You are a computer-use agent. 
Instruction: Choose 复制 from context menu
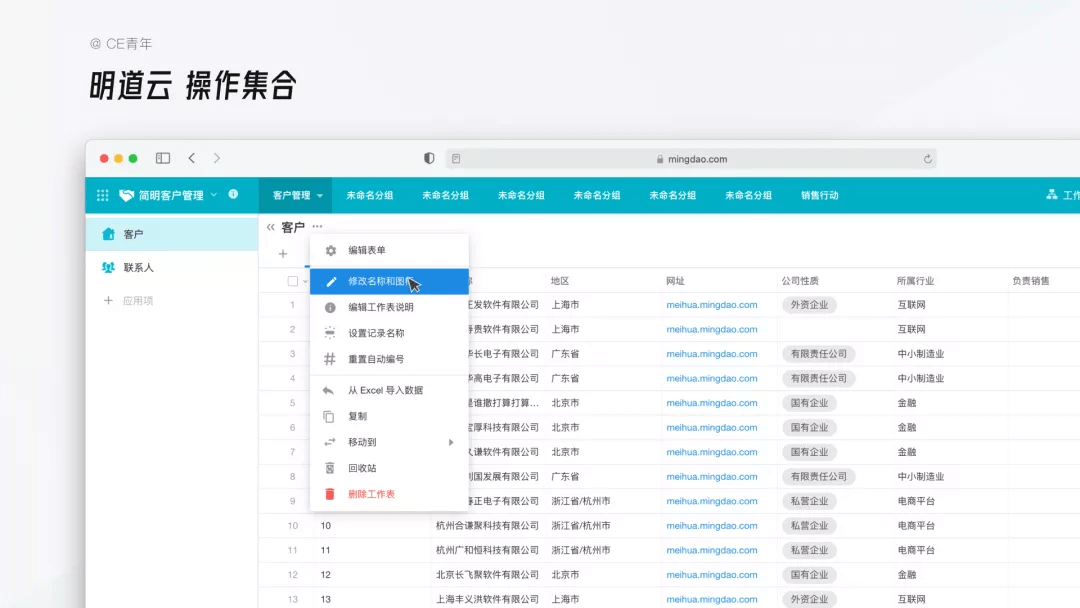(389, 417)
